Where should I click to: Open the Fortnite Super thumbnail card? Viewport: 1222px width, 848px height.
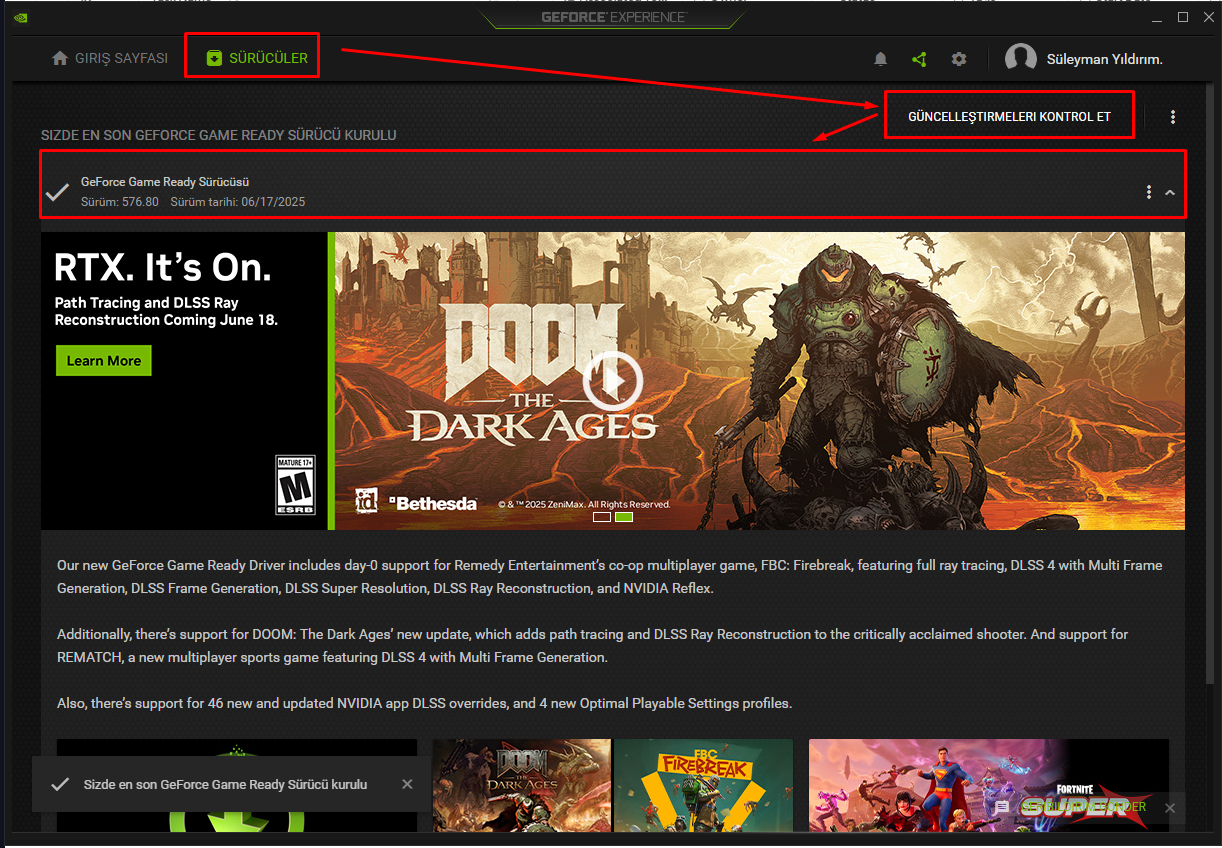pyautogui.click(x=989, y=785)
